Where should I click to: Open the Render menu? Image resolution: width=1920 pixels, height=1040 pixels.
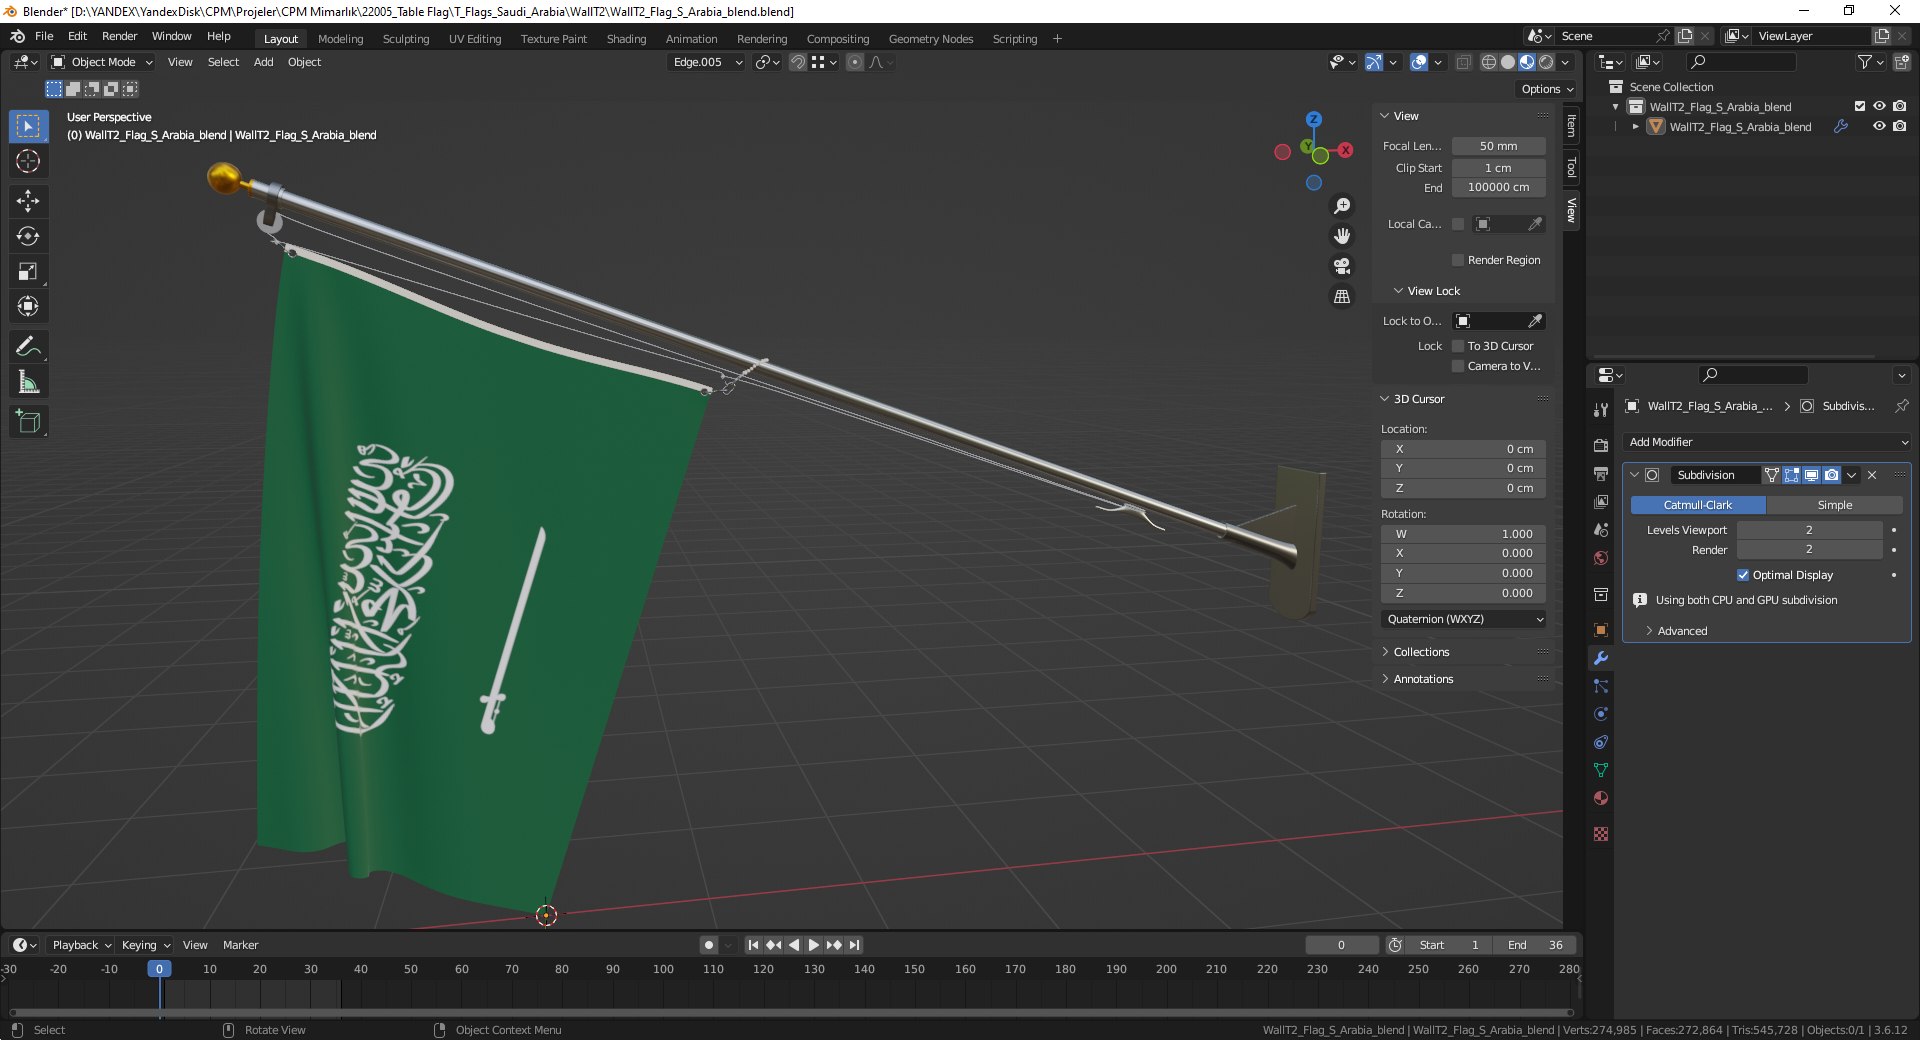click(119, 36)
